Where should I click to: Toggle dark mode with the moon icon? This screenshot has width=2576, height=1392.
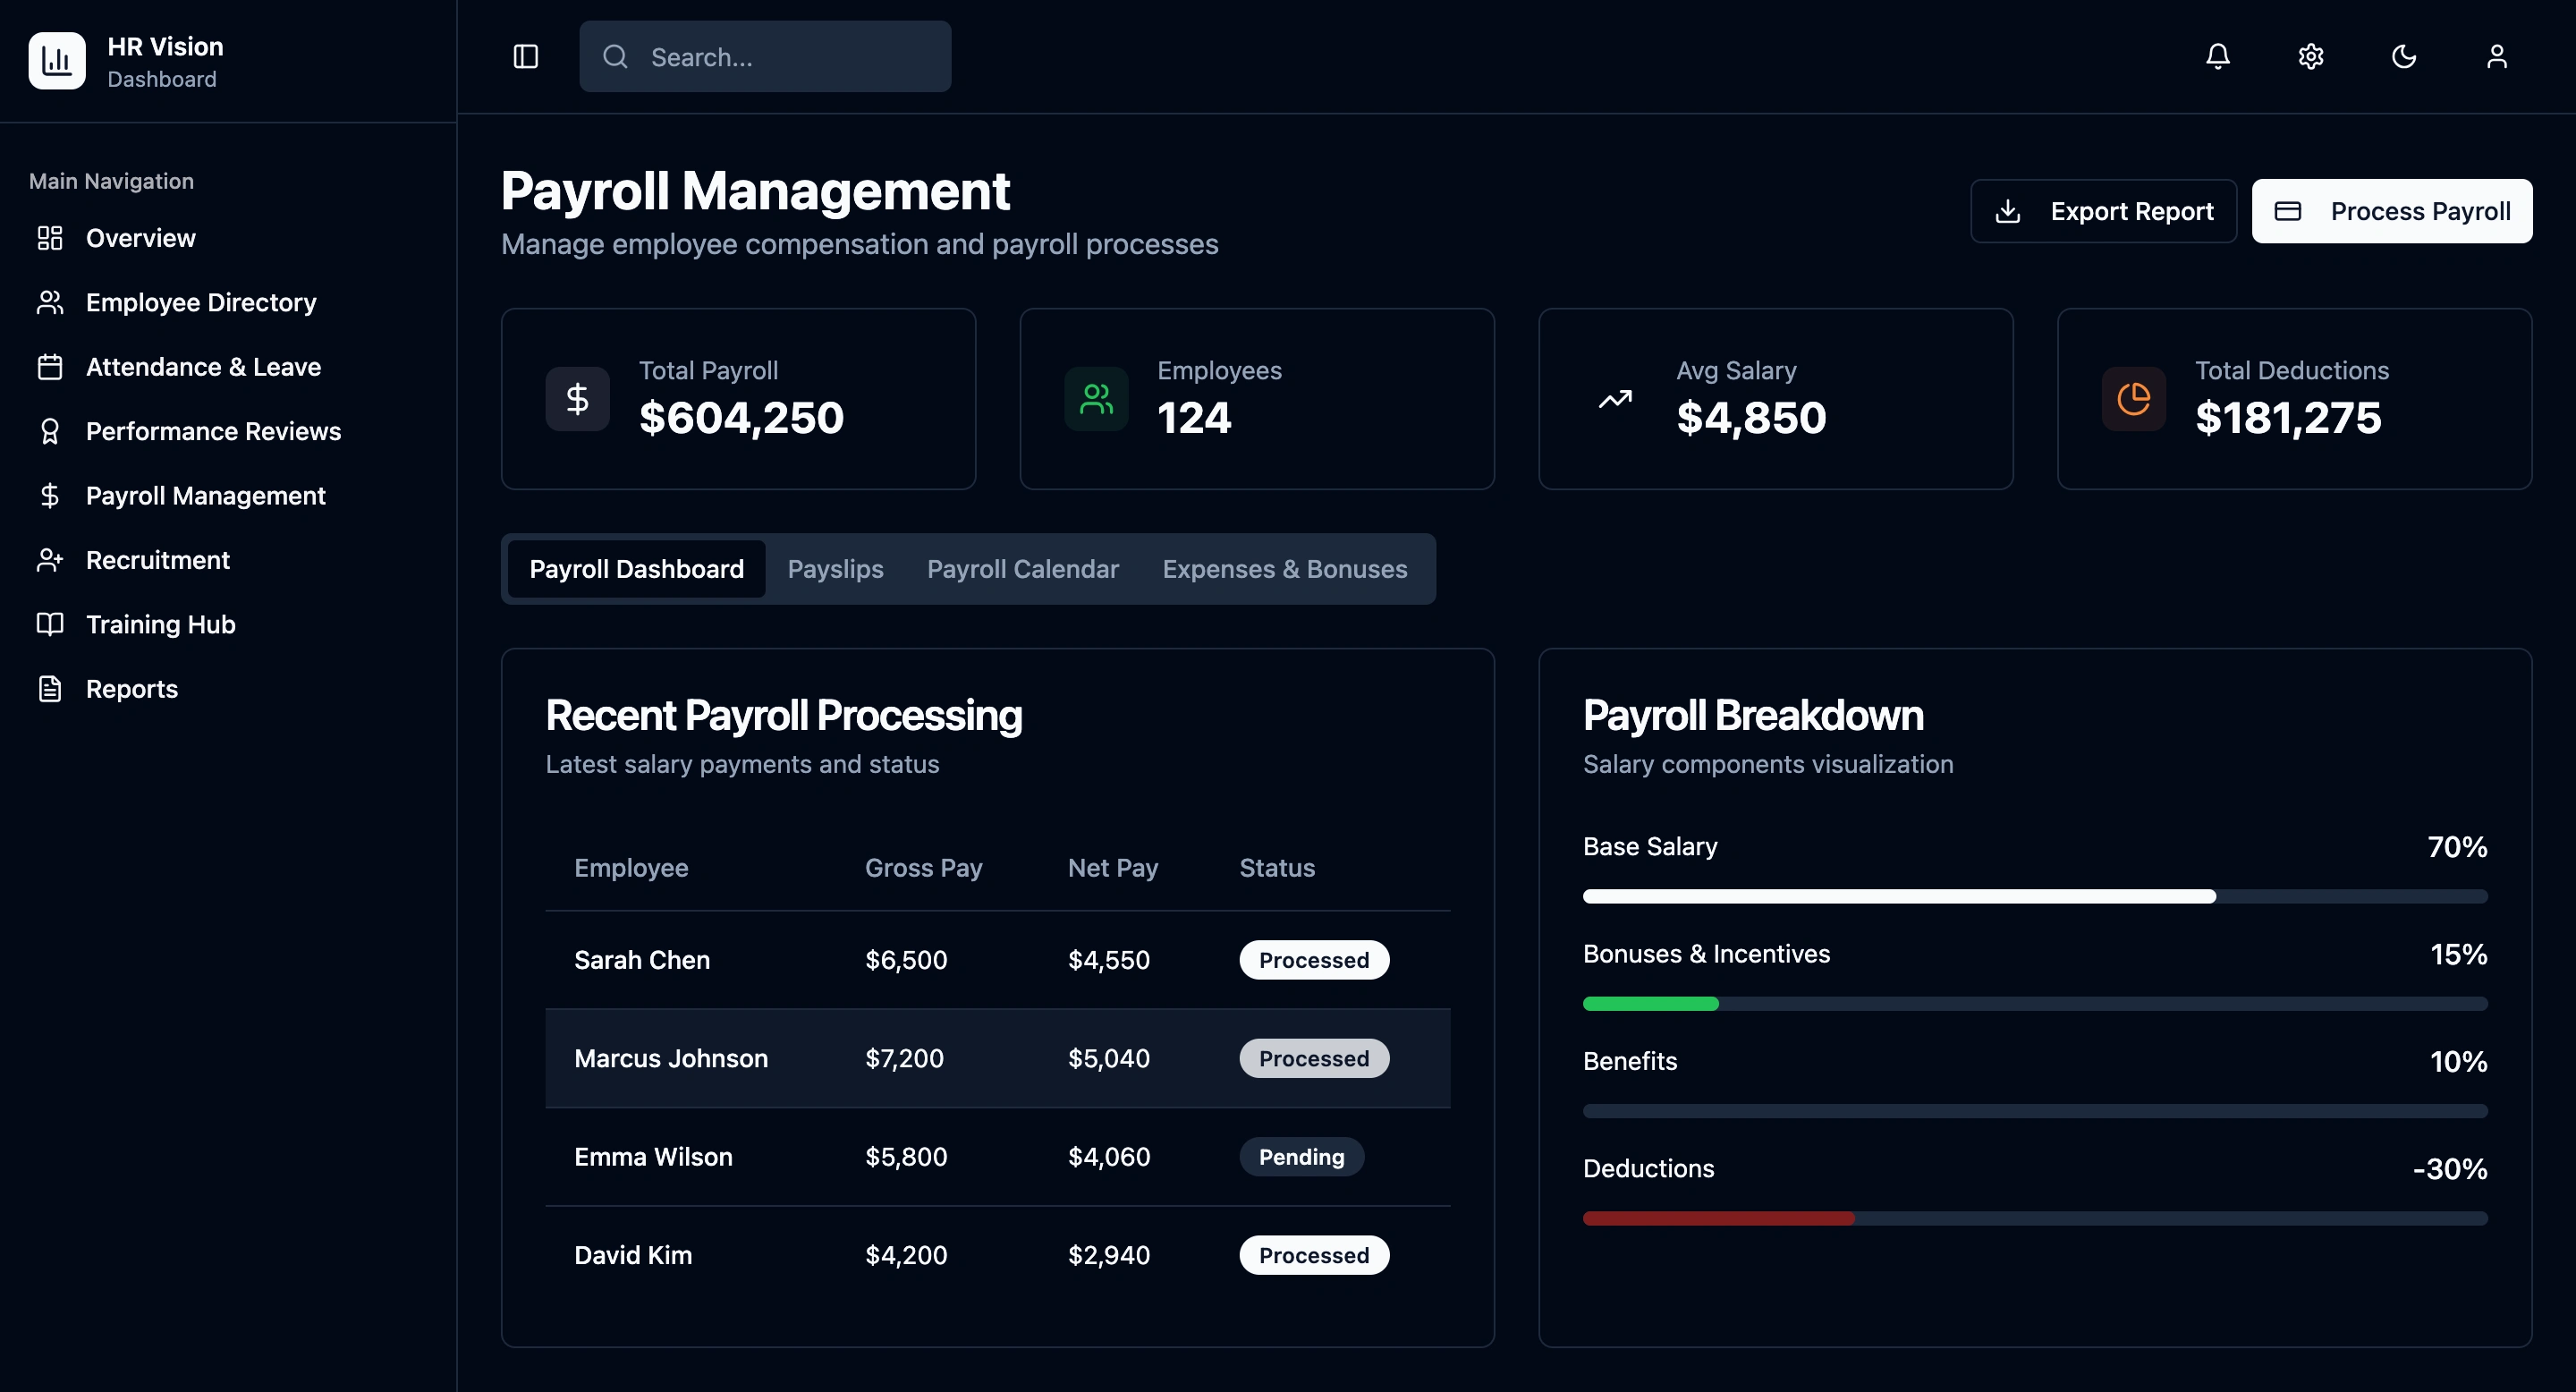pos(2403,57)
